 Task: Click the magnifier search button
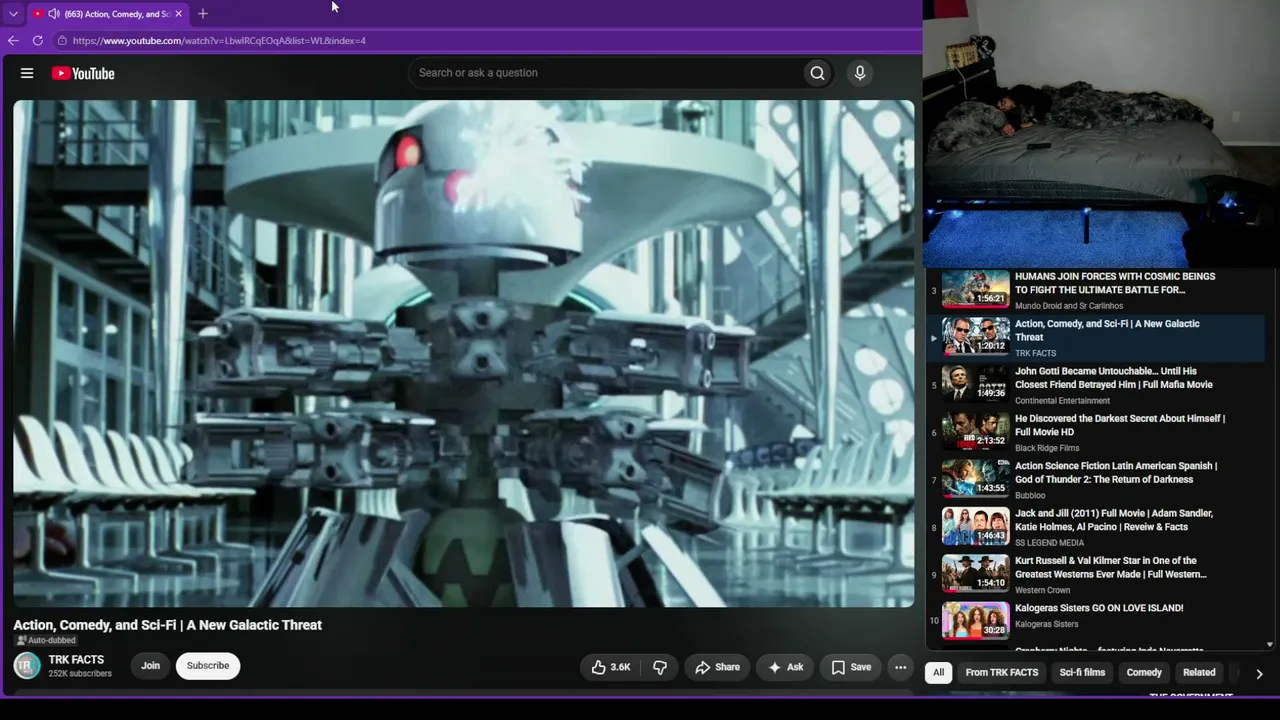click(x=817, y=73)
